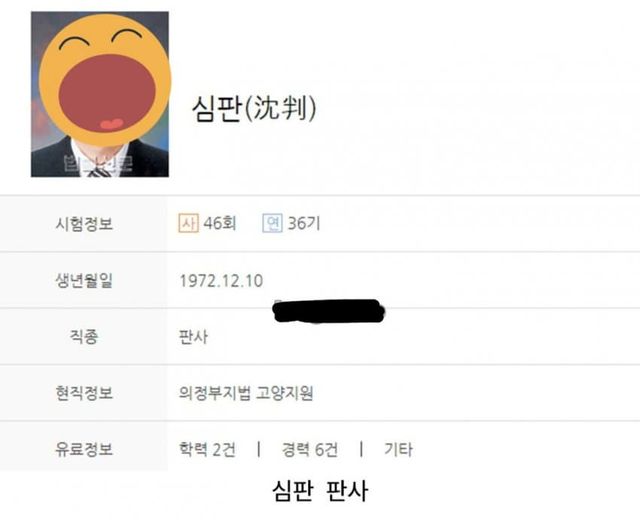Click the name heading 심판(沈判)

(254, 109)
